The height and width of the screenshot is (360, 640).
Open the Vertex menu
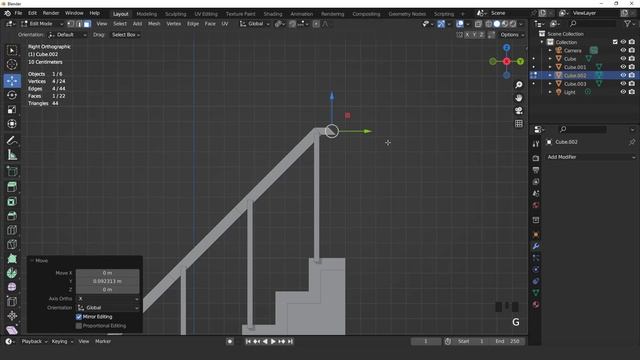coord(173,24)
